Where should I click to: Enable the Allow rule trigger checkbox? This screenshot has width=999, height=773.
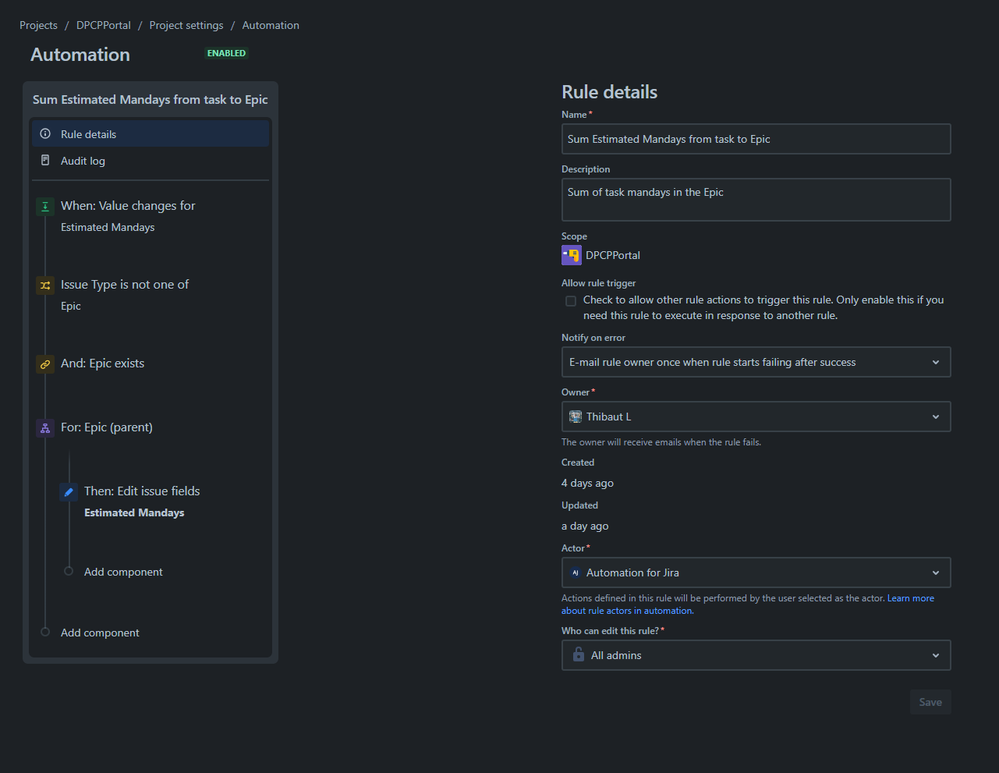571,301
